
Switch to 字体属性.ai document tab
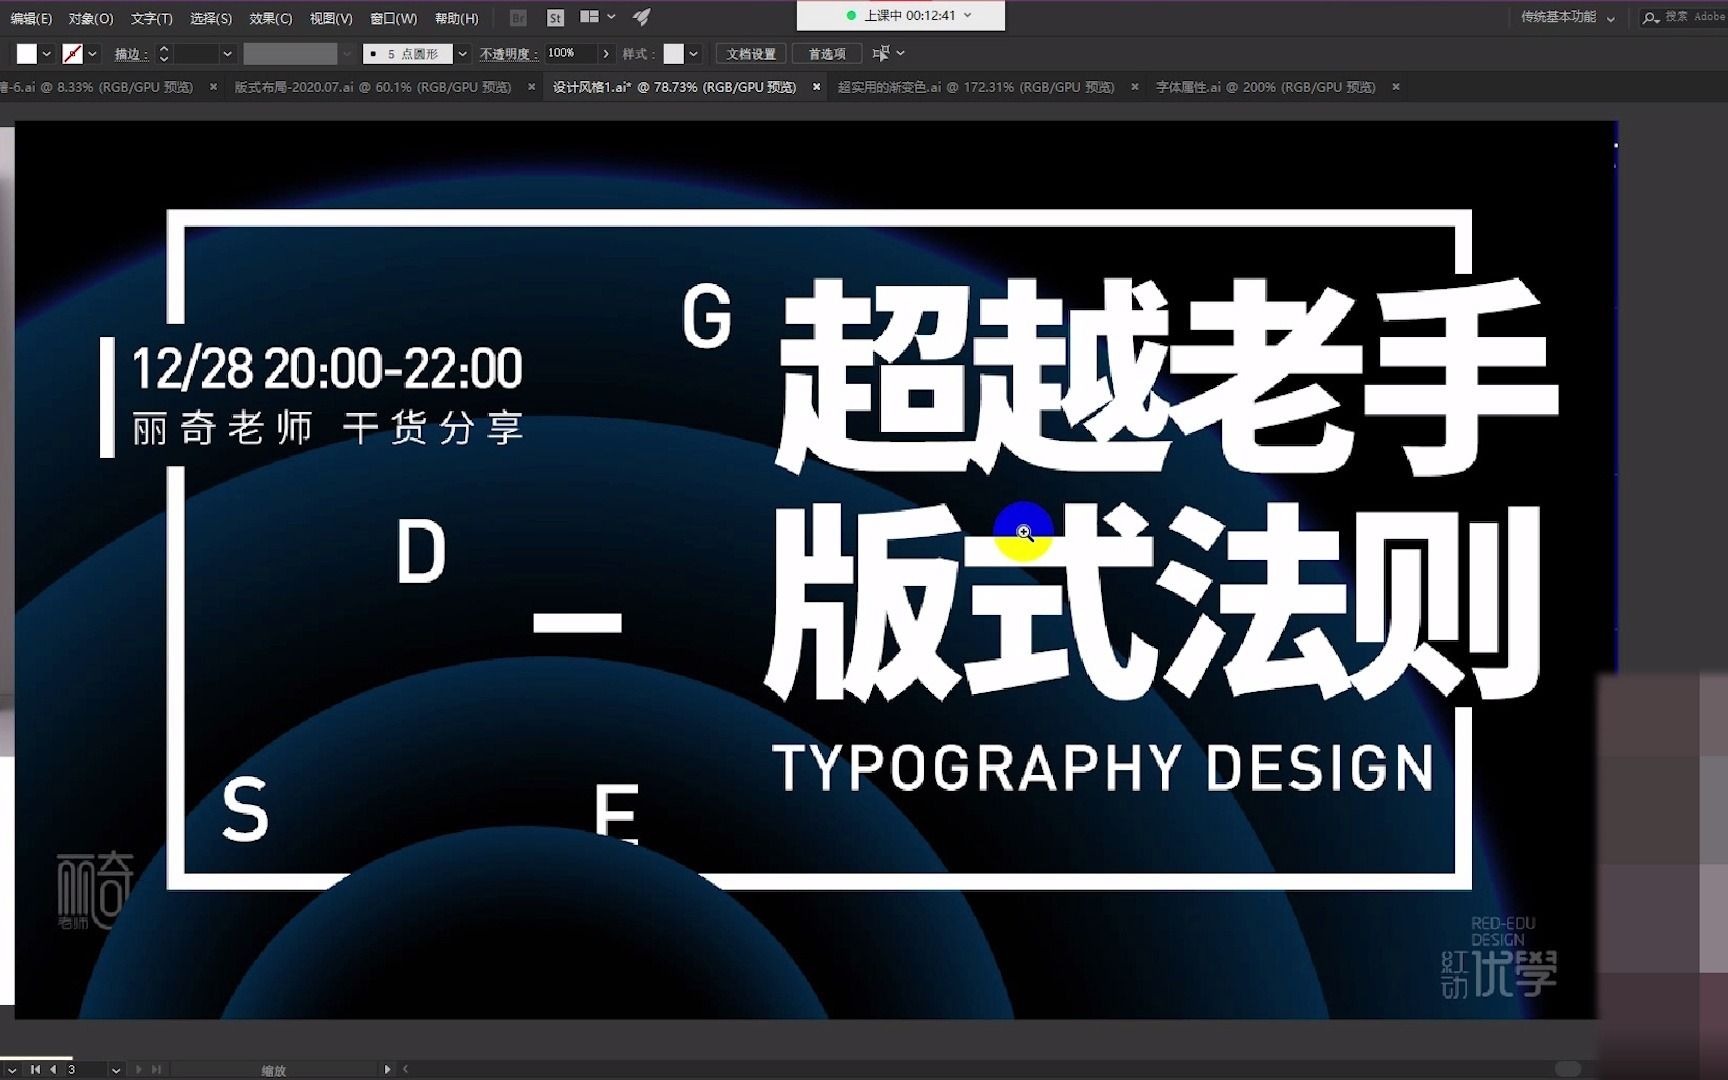click(x=1266, y=87)
